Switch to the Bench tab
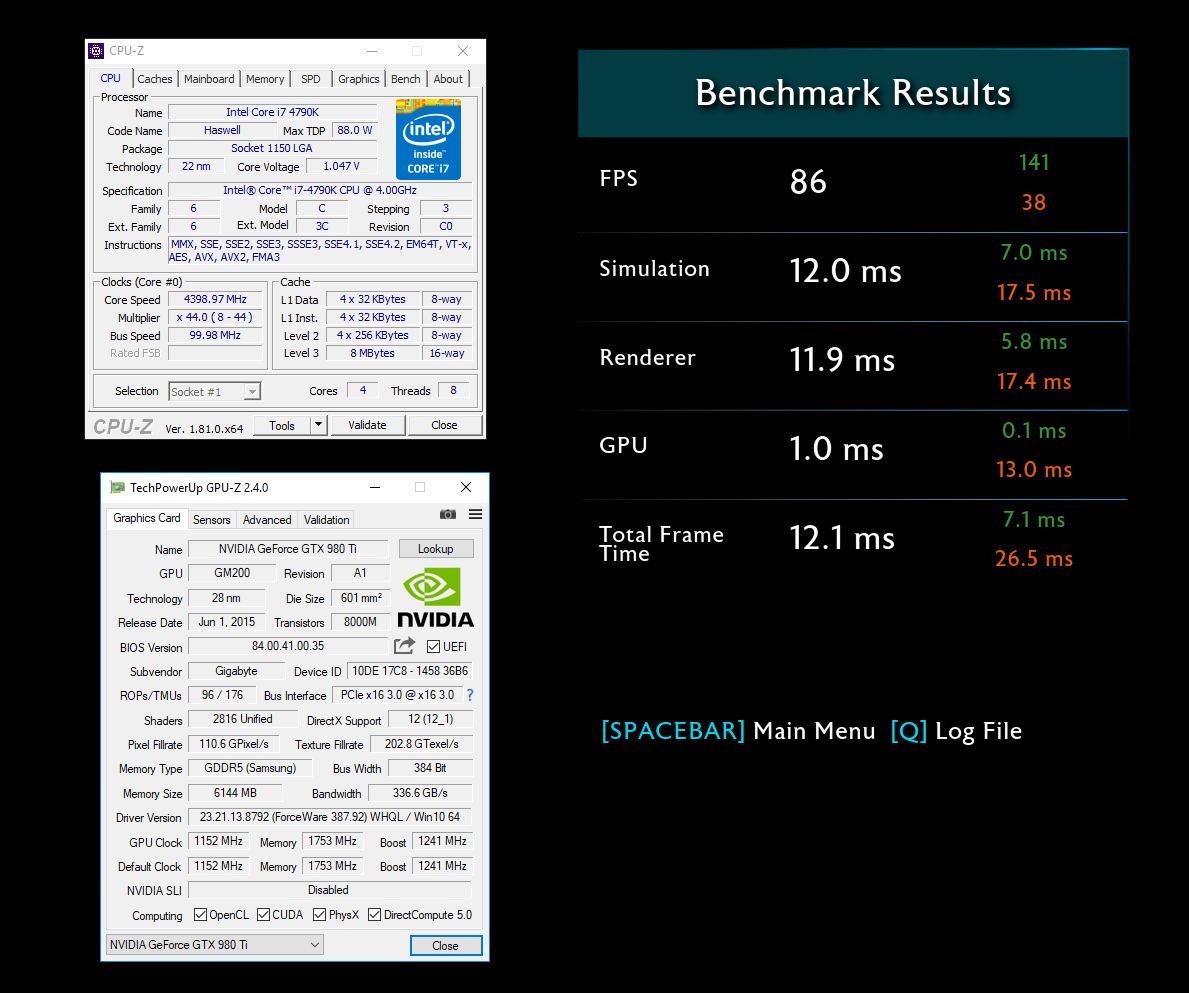 click(406, 79)
